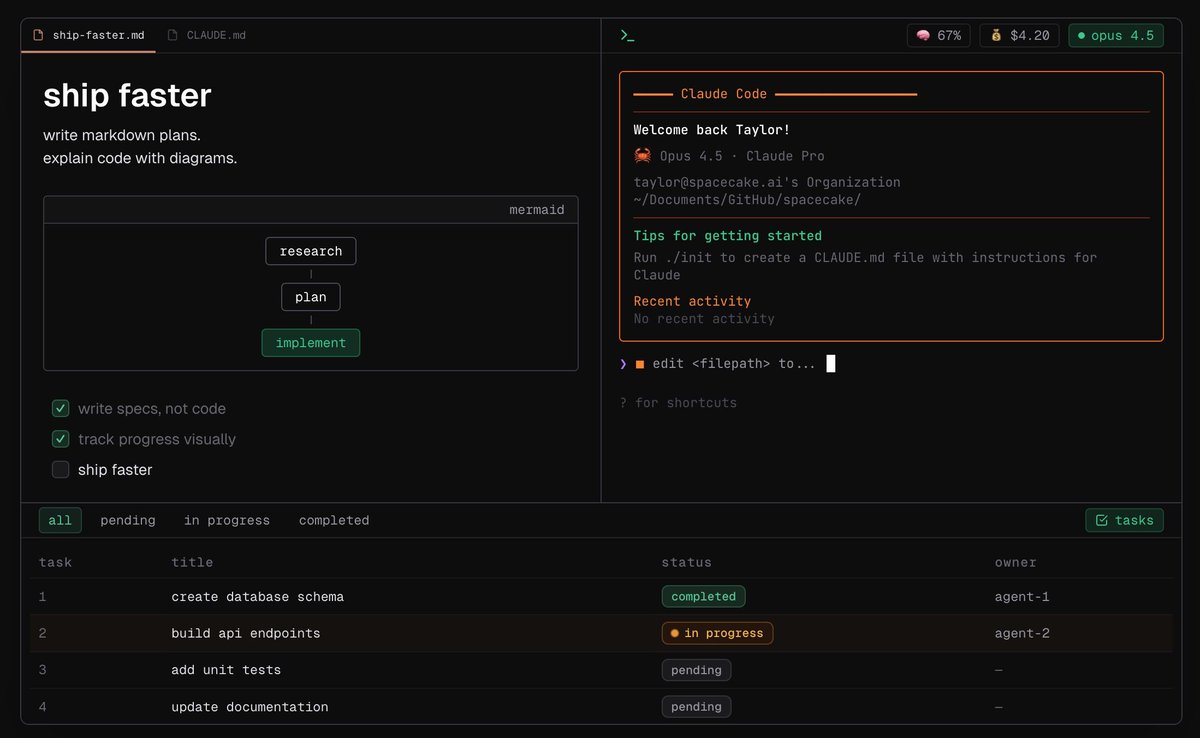Click the terminal input 'edit <filepath> to...'
The image size is (1200, 738).
(x=734, y=364)
